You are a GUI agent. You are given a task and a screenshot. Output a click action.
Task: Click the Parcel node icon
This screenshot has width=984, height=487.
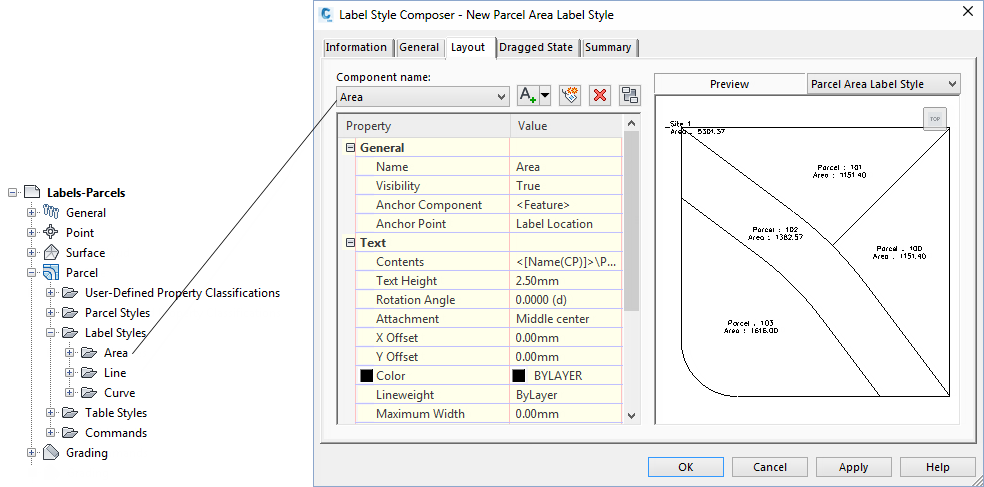click(51, 272)
